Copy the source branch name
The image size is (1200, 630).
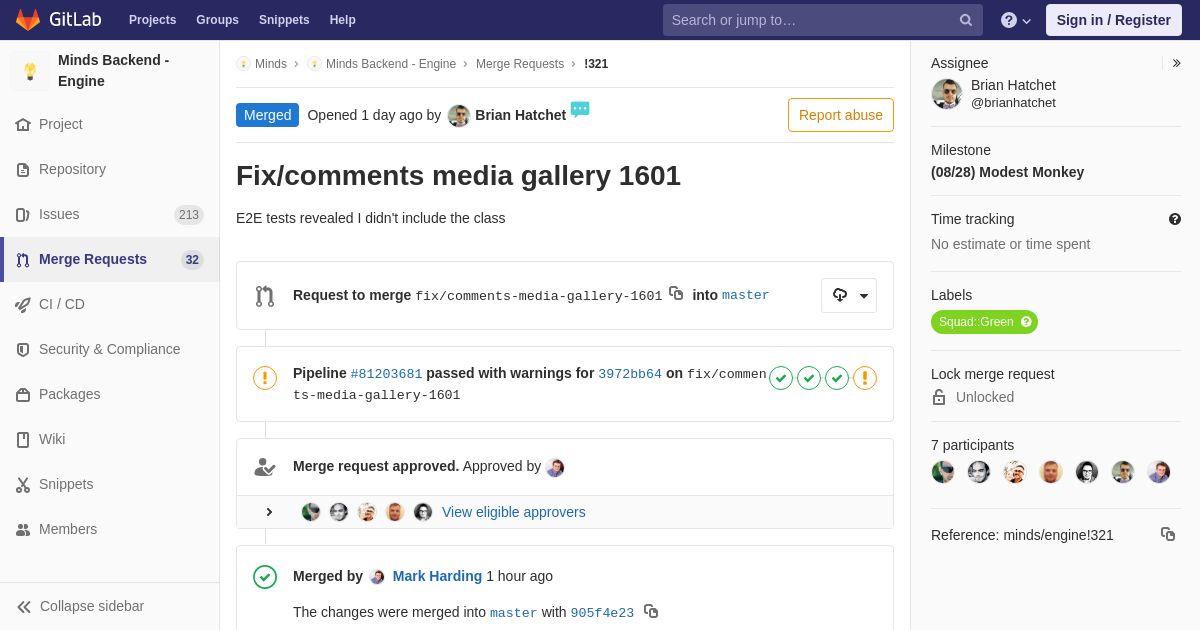pos(676,294)
